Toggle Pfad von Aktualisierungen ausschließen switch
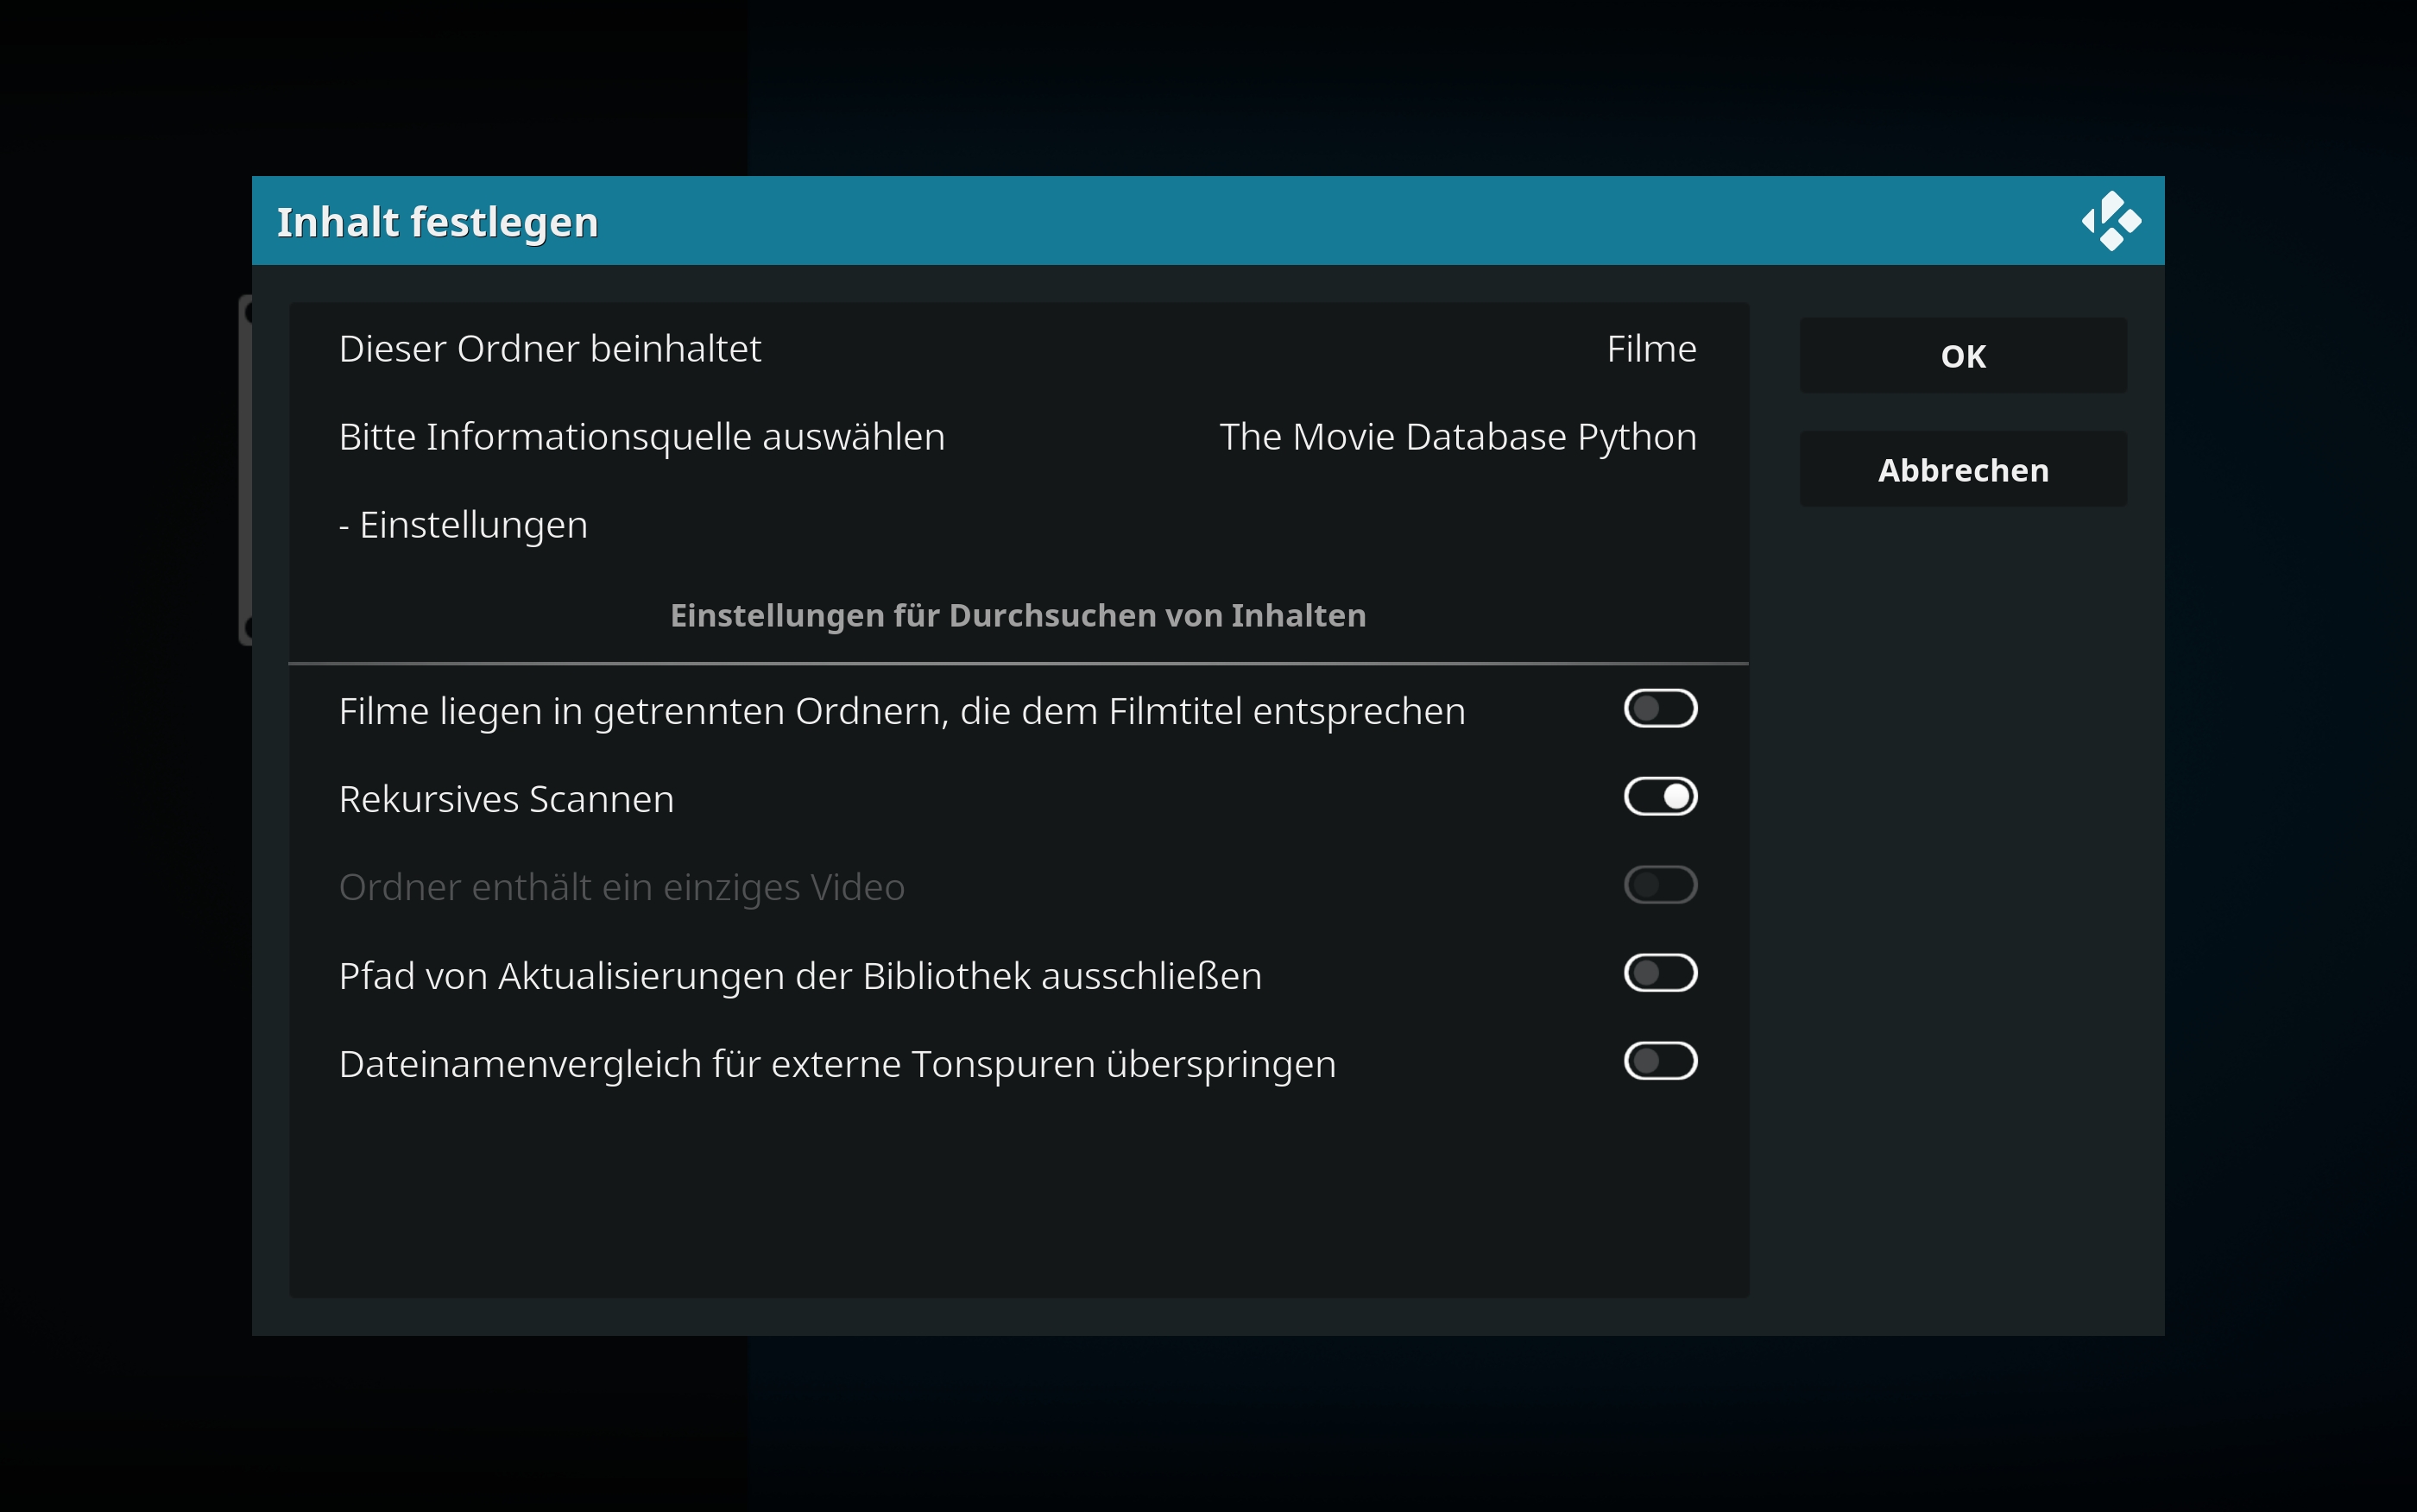2417x1512 pixels. pyautogui.click(x=1660, y=973)
